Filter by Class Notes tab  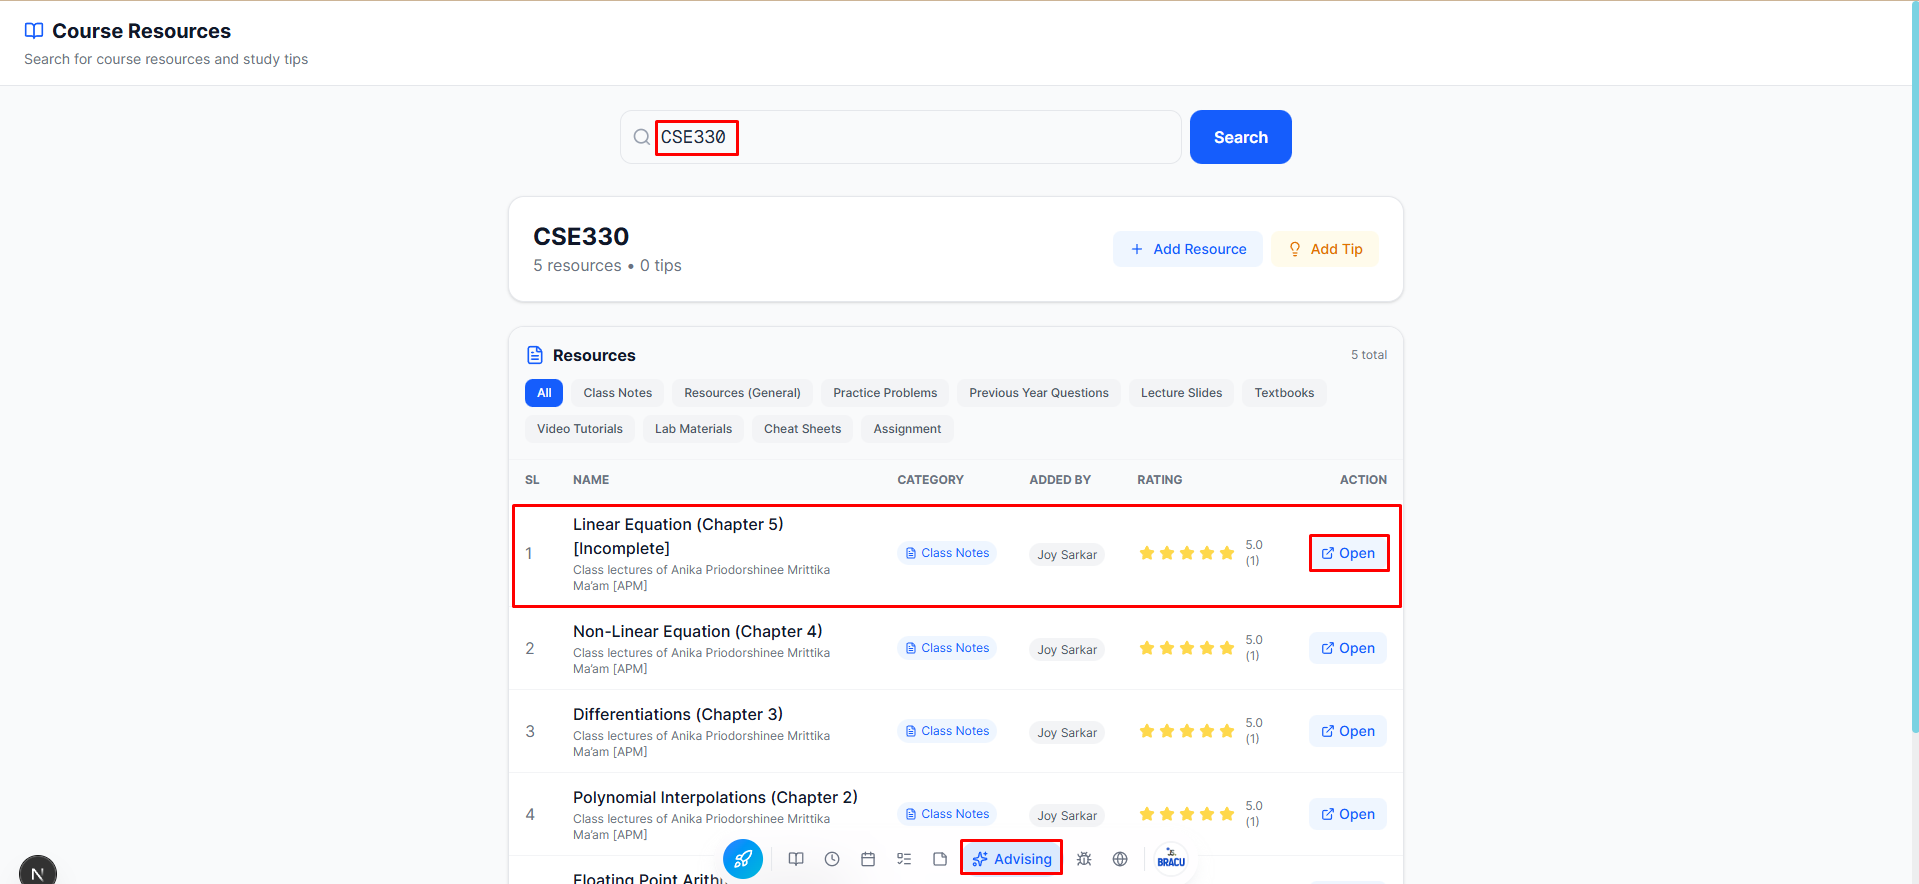pyautogui.click(x=618, y=393)
